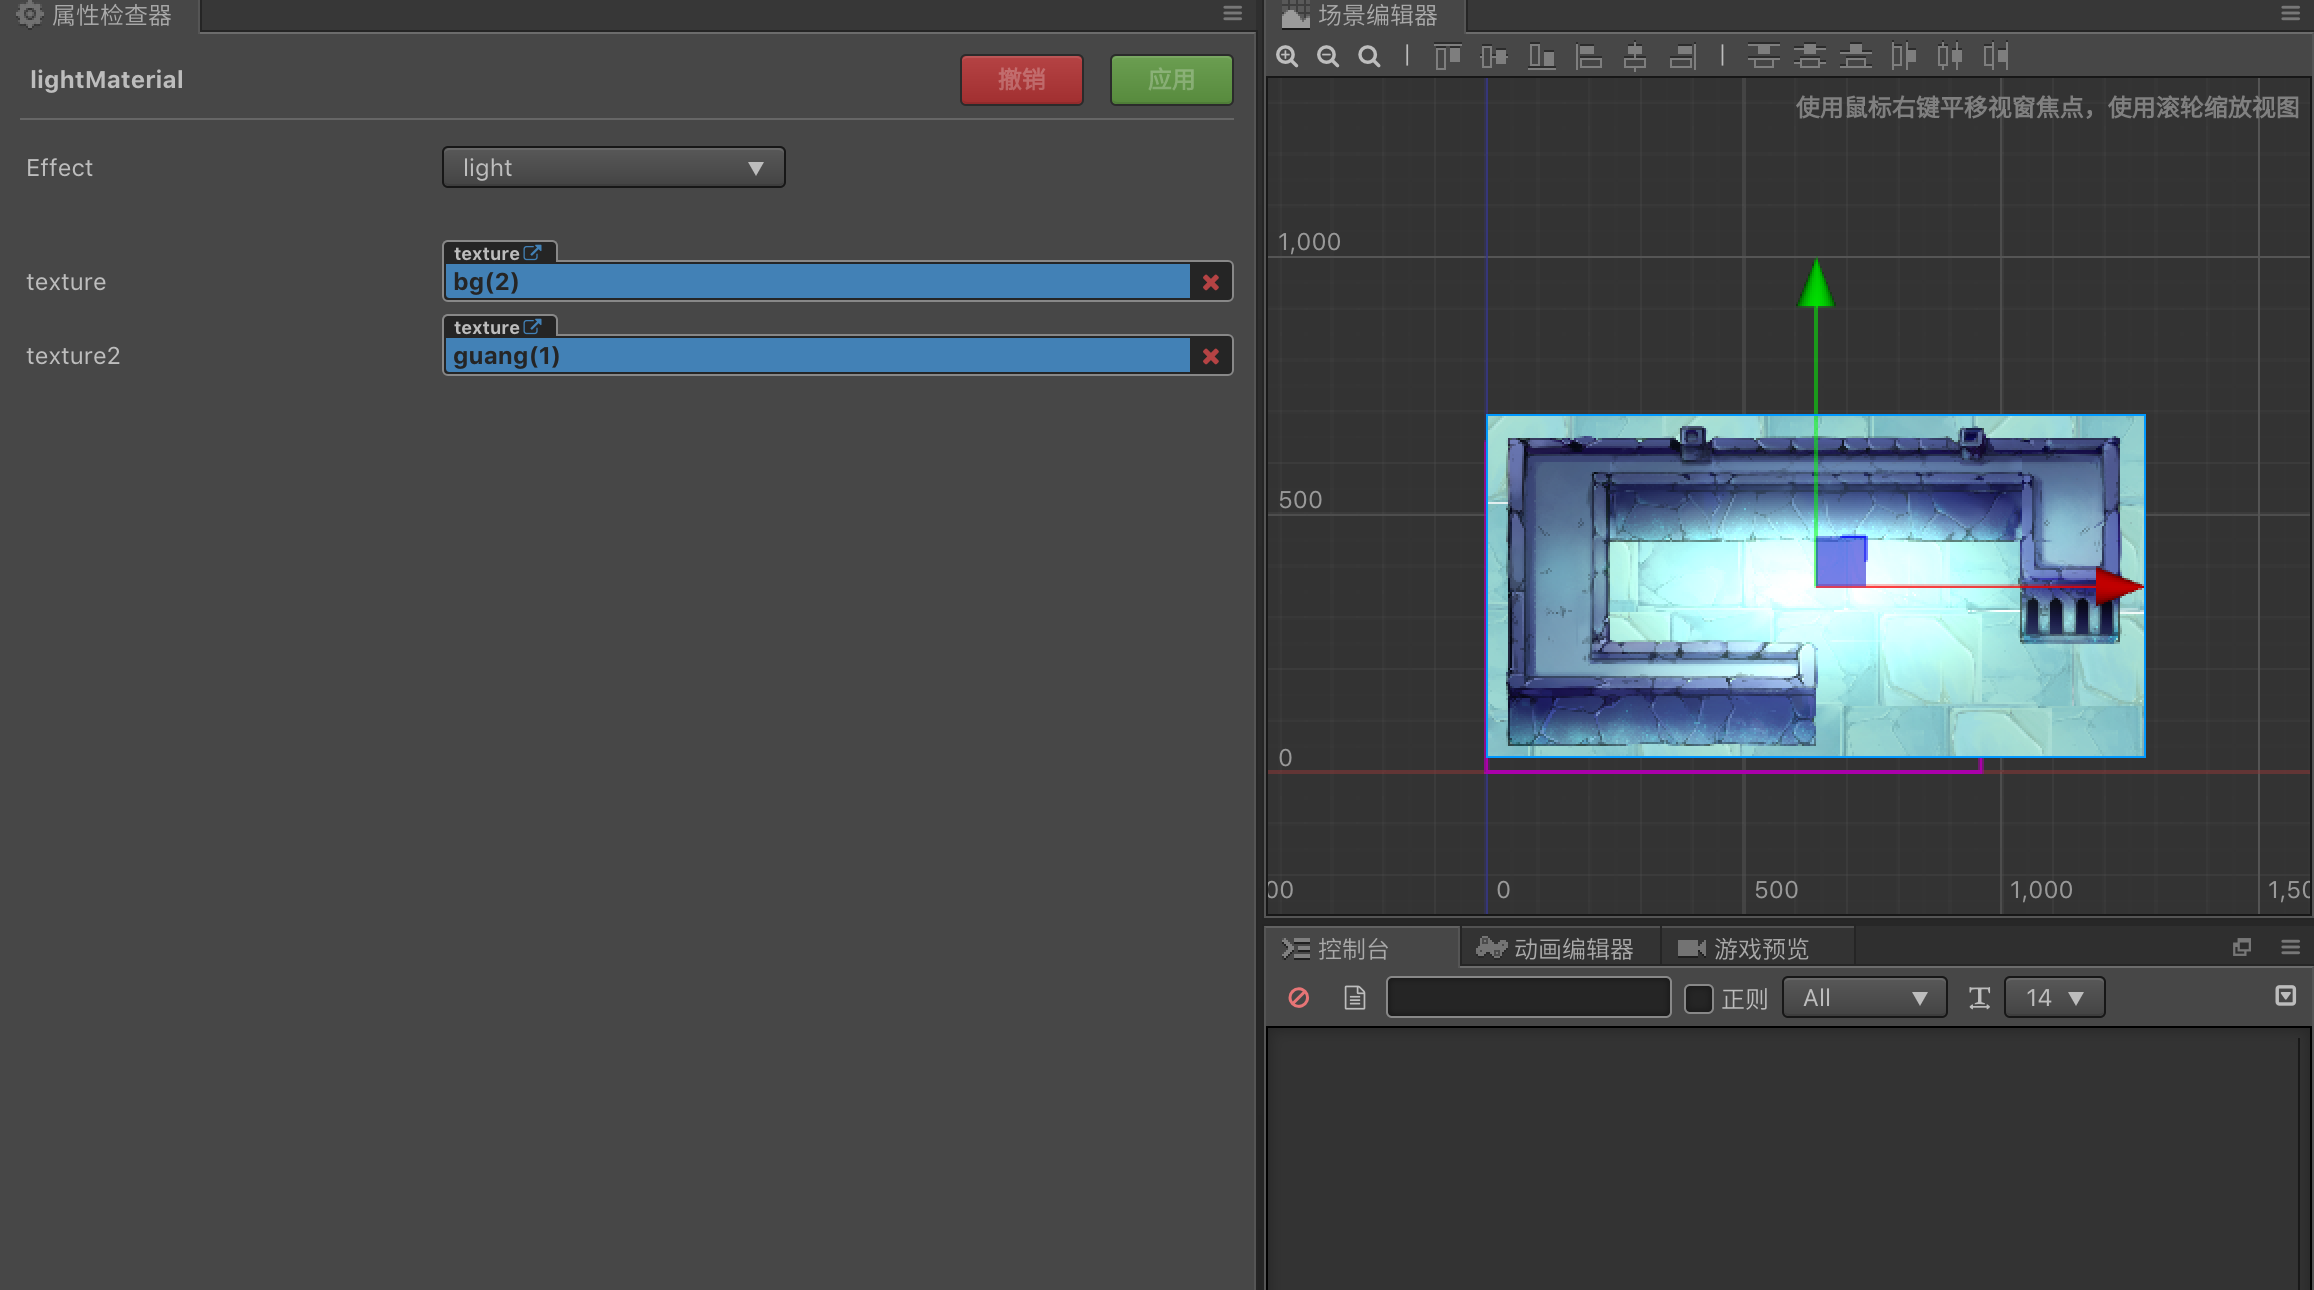
Task: Switch to the 动画编辑器 tab
Action: pyautogui.click(x=1556, y=948)
